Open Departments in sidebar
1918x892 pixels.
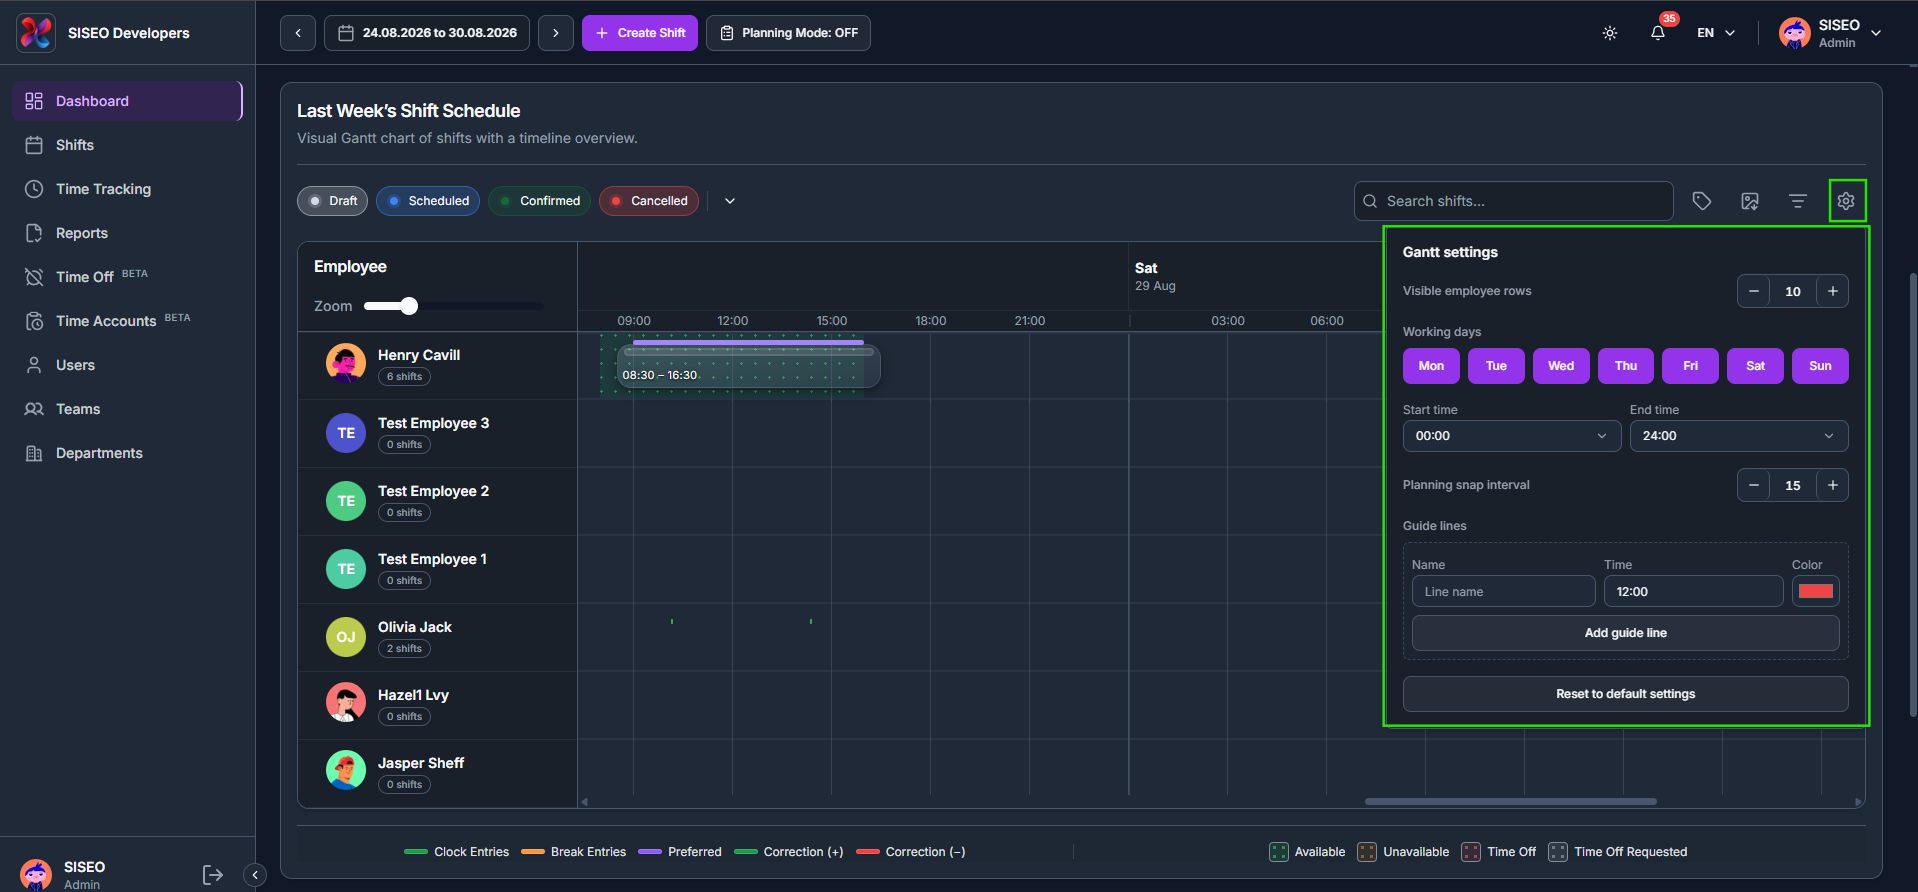[x=127, y=453]
